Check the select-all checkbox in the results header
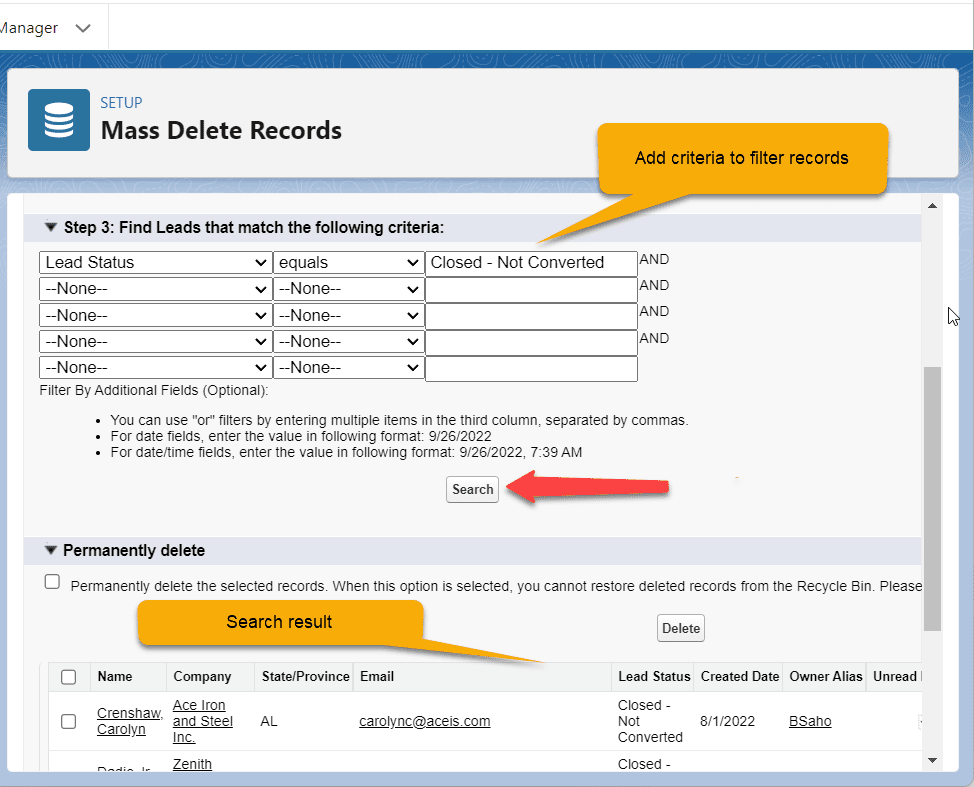This screenshot has height=787, width=974. 68,676
